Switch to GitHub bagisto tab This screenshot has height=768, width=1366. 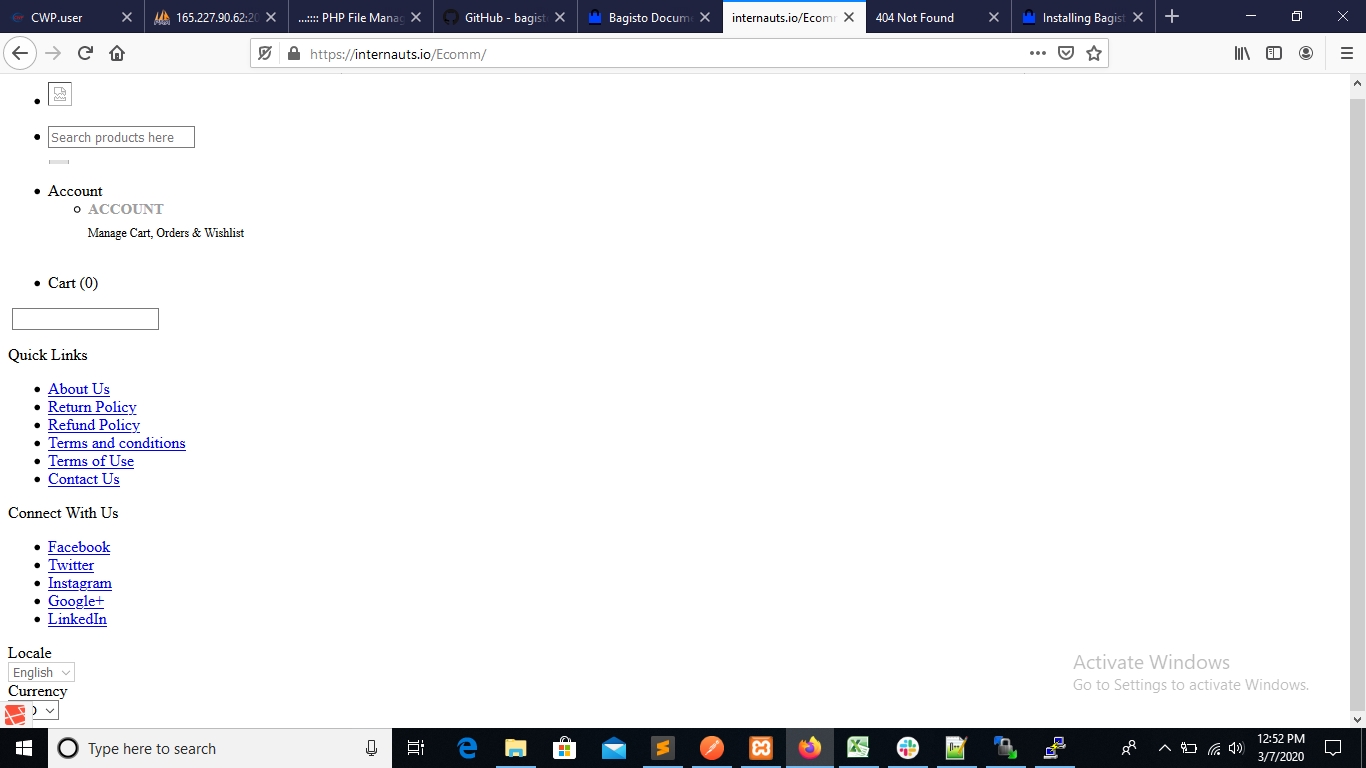coord(505,17)
